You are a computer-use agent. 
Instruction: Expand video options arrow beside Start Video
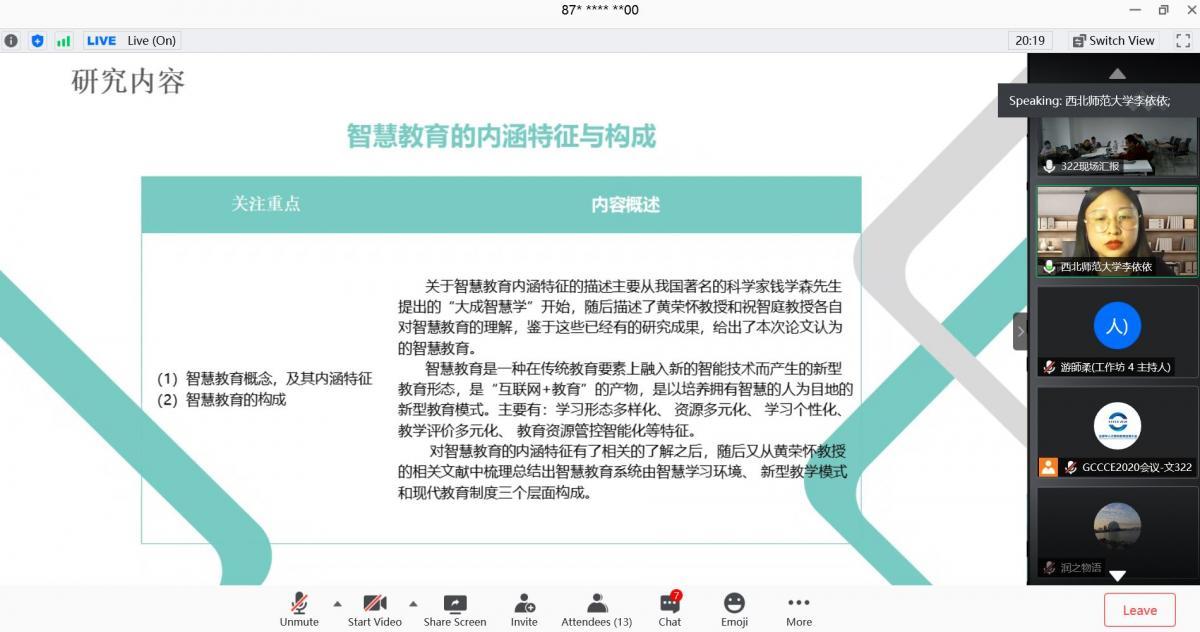[x=413, y=603]
